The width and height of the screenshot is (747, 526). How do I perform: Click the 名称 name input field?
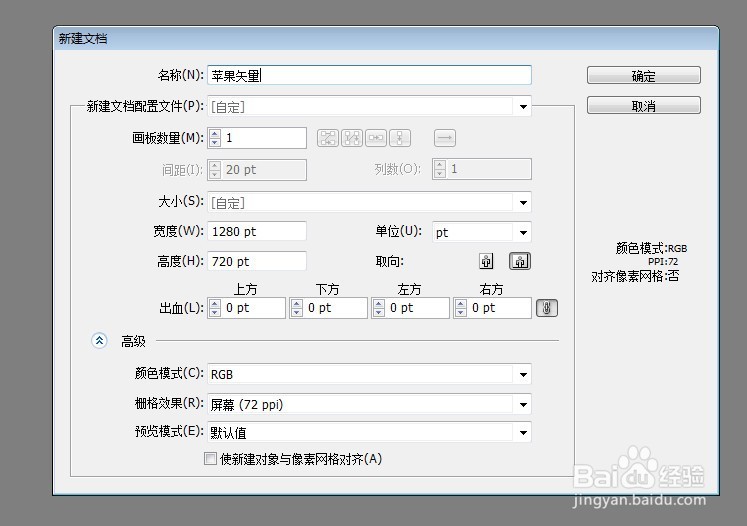click(x=369, y=75)
